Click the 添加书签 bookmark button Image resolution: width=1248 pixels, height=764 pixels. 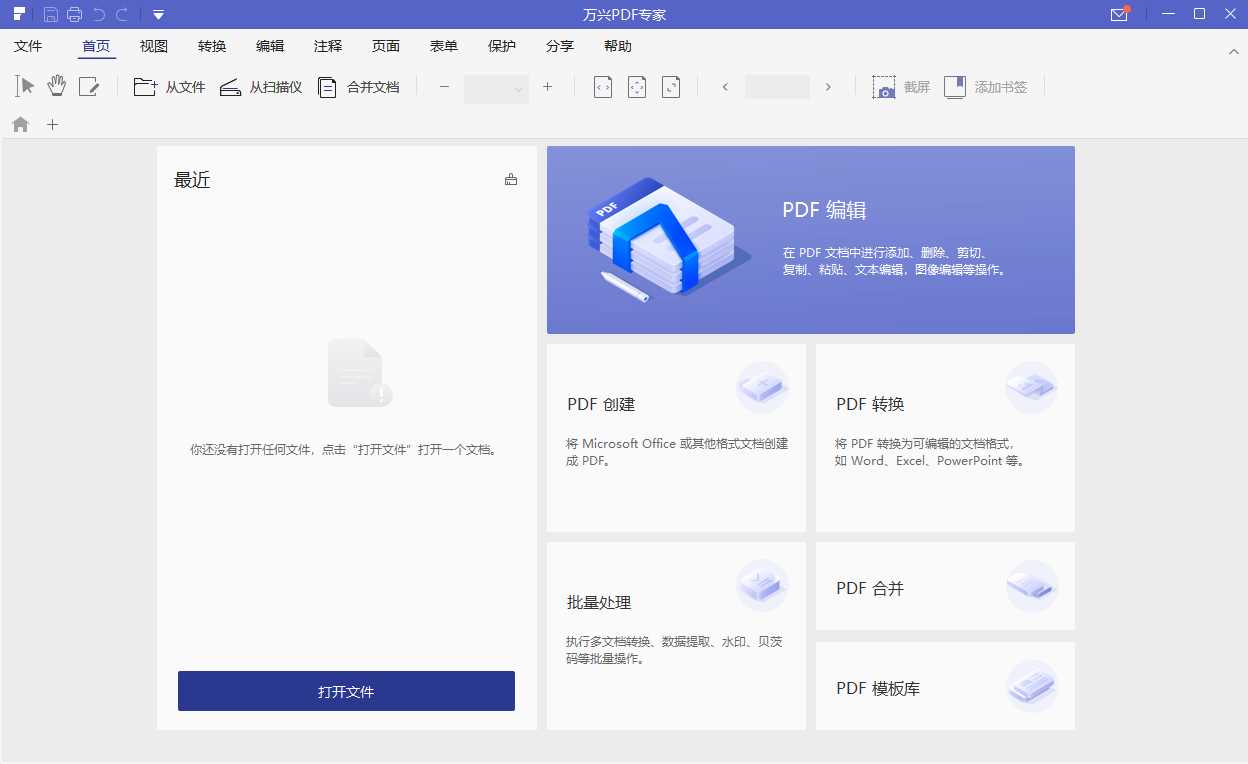click(x=985, y=87)
